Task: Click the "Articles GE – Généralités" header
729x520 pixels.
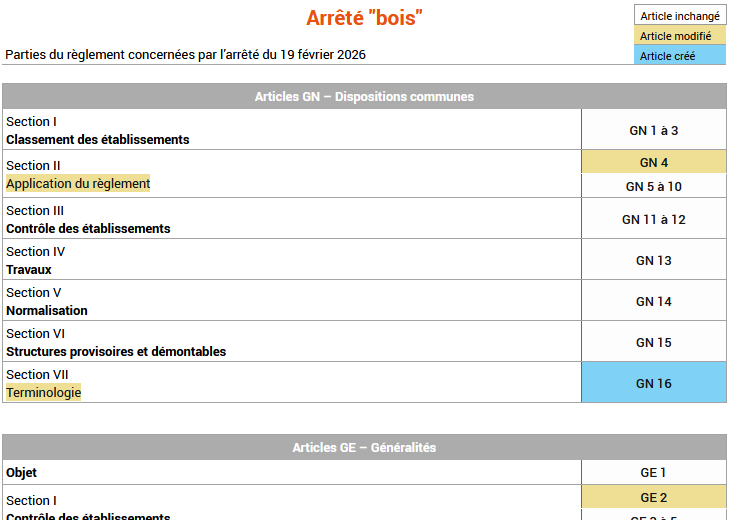Action: 364,447
